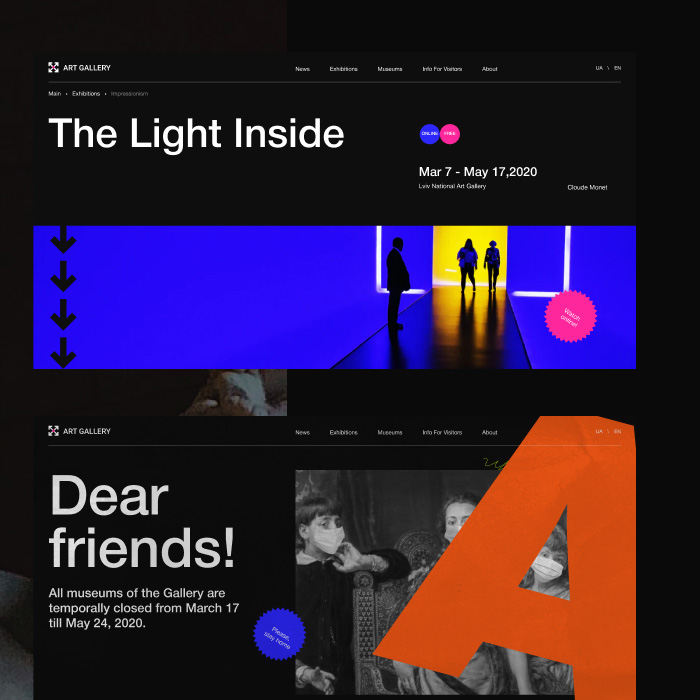Click the topmost black down arrow on banner
Viewport: 700px width, 700px height.
tap(63, 240)
